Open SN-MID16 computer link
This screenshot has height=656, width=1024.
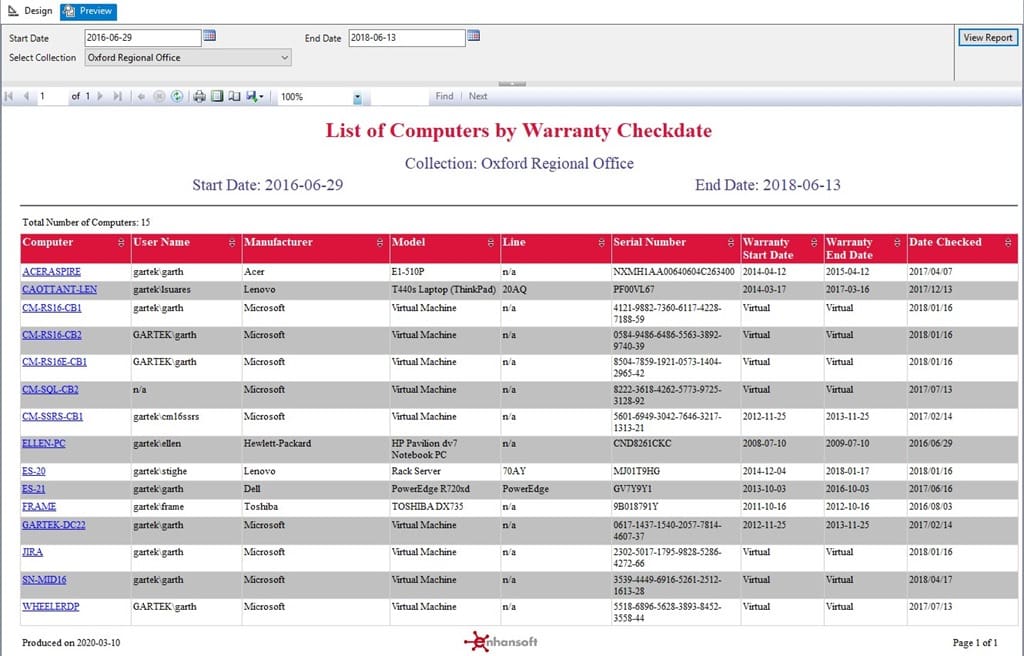(44, 580)
